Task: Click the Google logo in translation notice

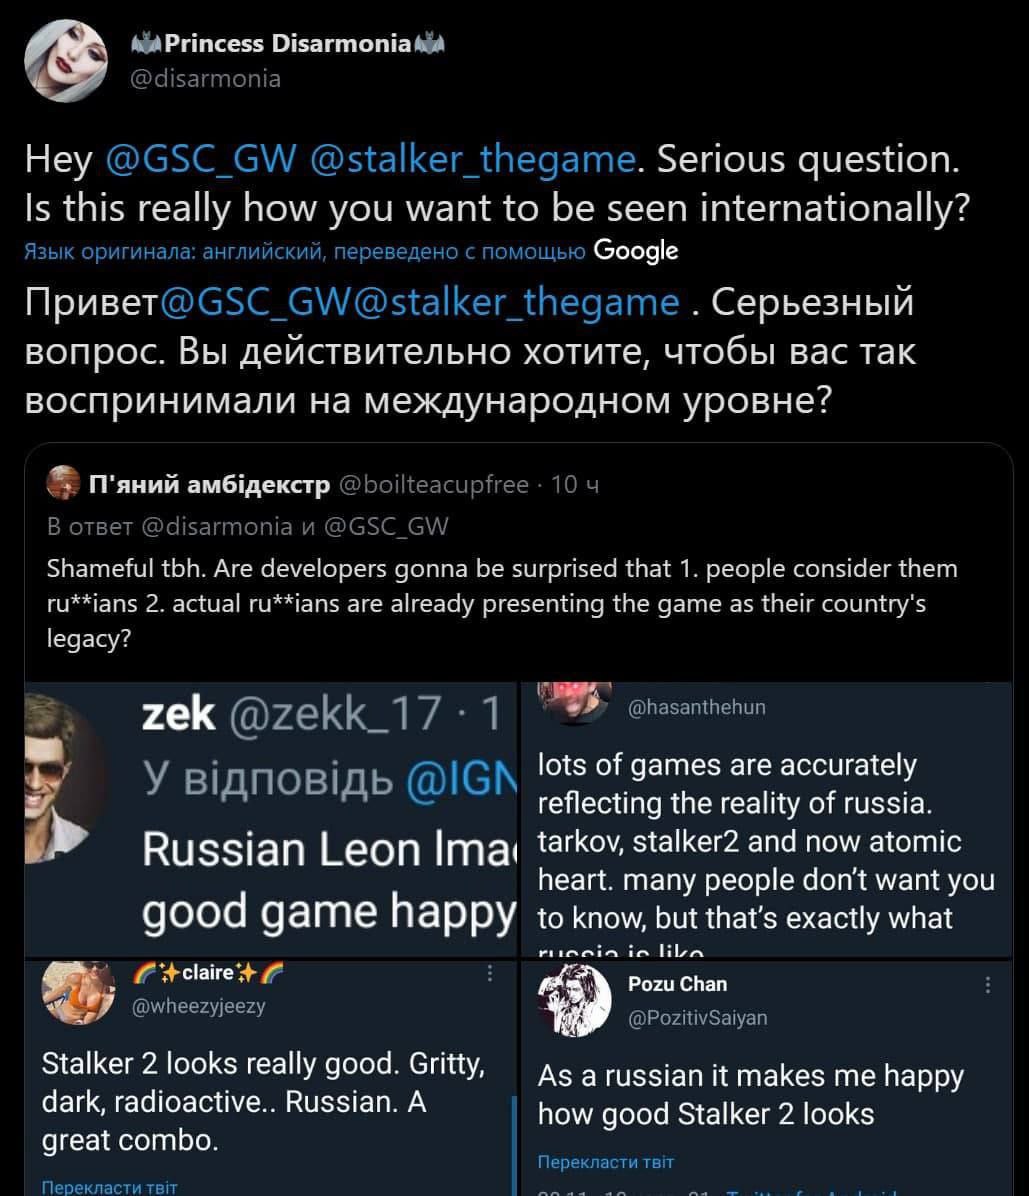Action: tap(635, 251)
